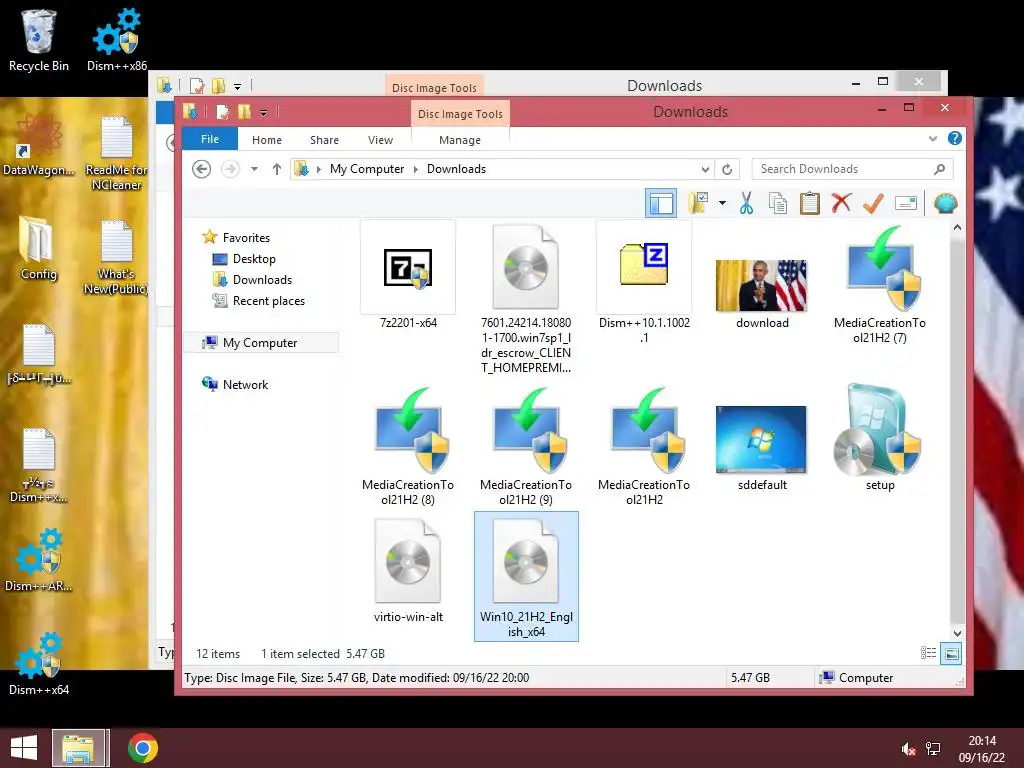The height and width of the screenshot is (768, 1024).
Task: Select MediaCreationTool21H2 (9) file
Action: point(526,447)
